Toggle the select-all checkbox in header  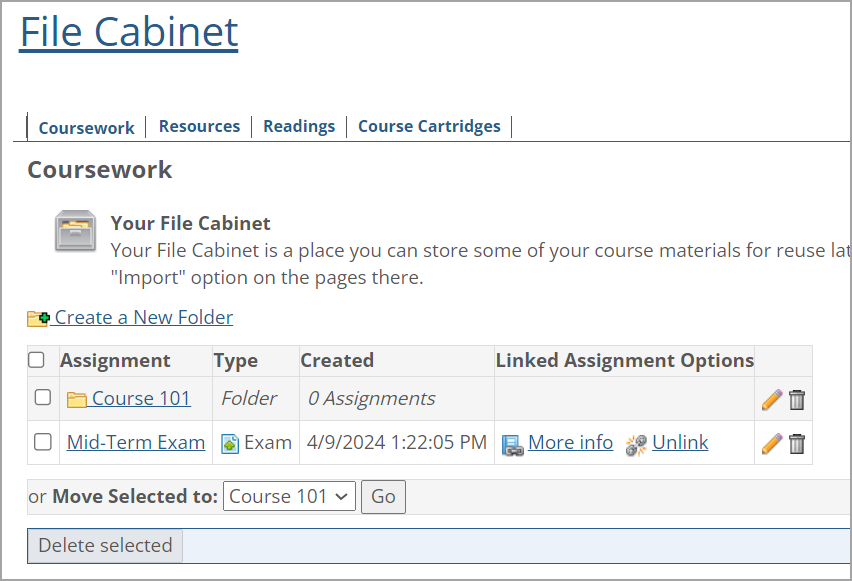[36, 360]
